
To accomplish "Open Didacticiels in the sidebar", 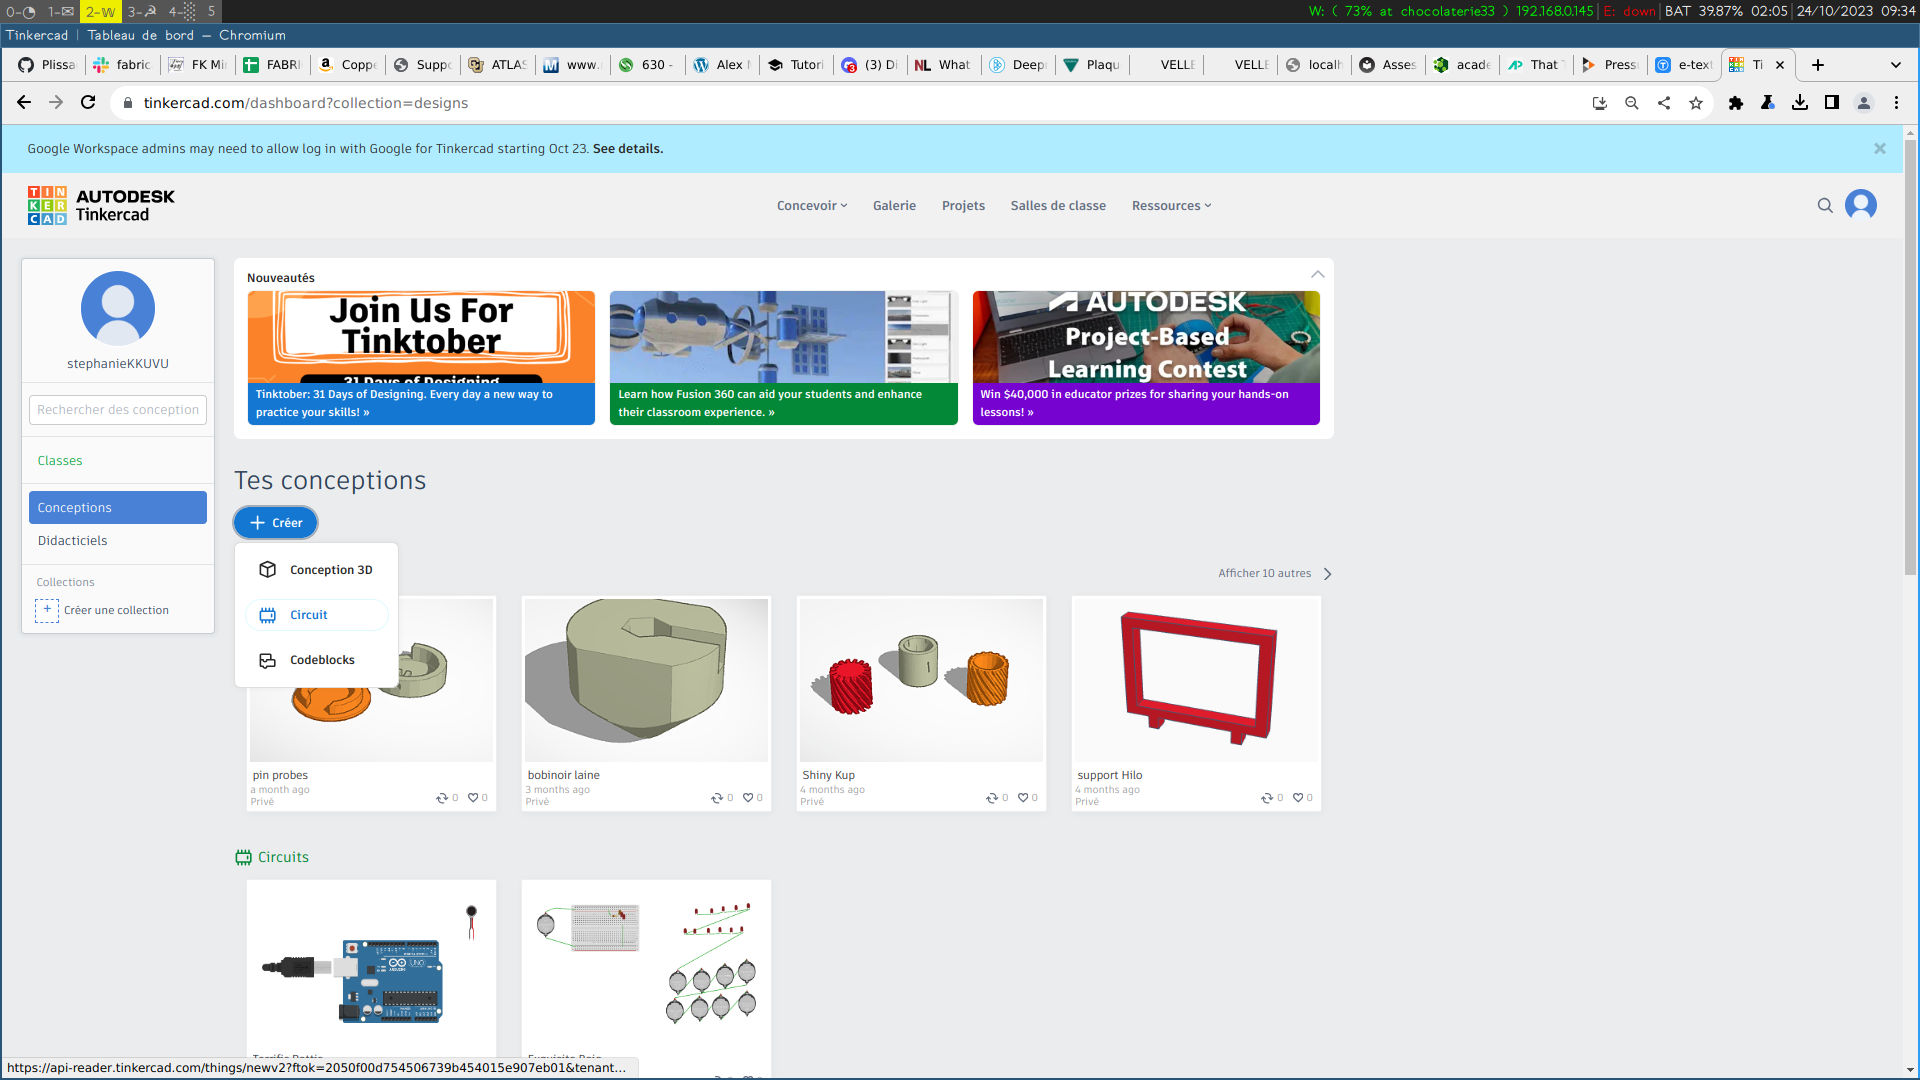I will [72, 541].
